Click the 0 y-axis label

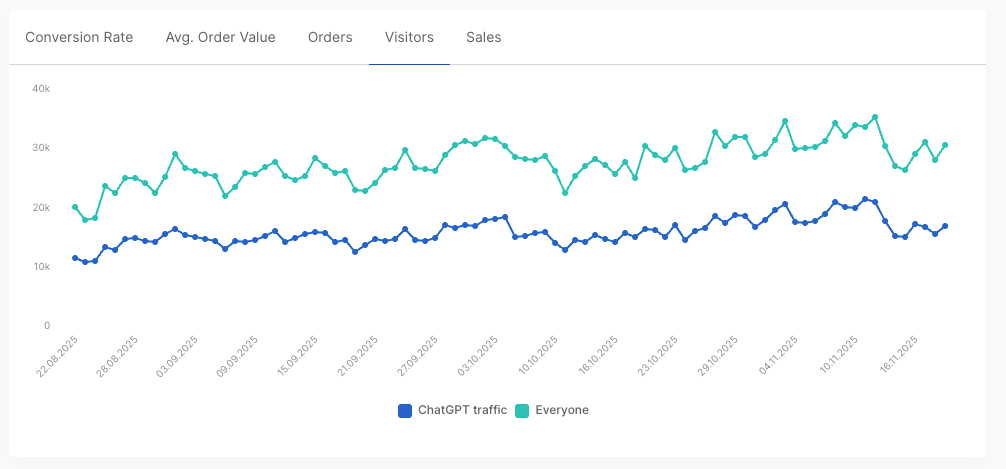(x=47, y=326)
